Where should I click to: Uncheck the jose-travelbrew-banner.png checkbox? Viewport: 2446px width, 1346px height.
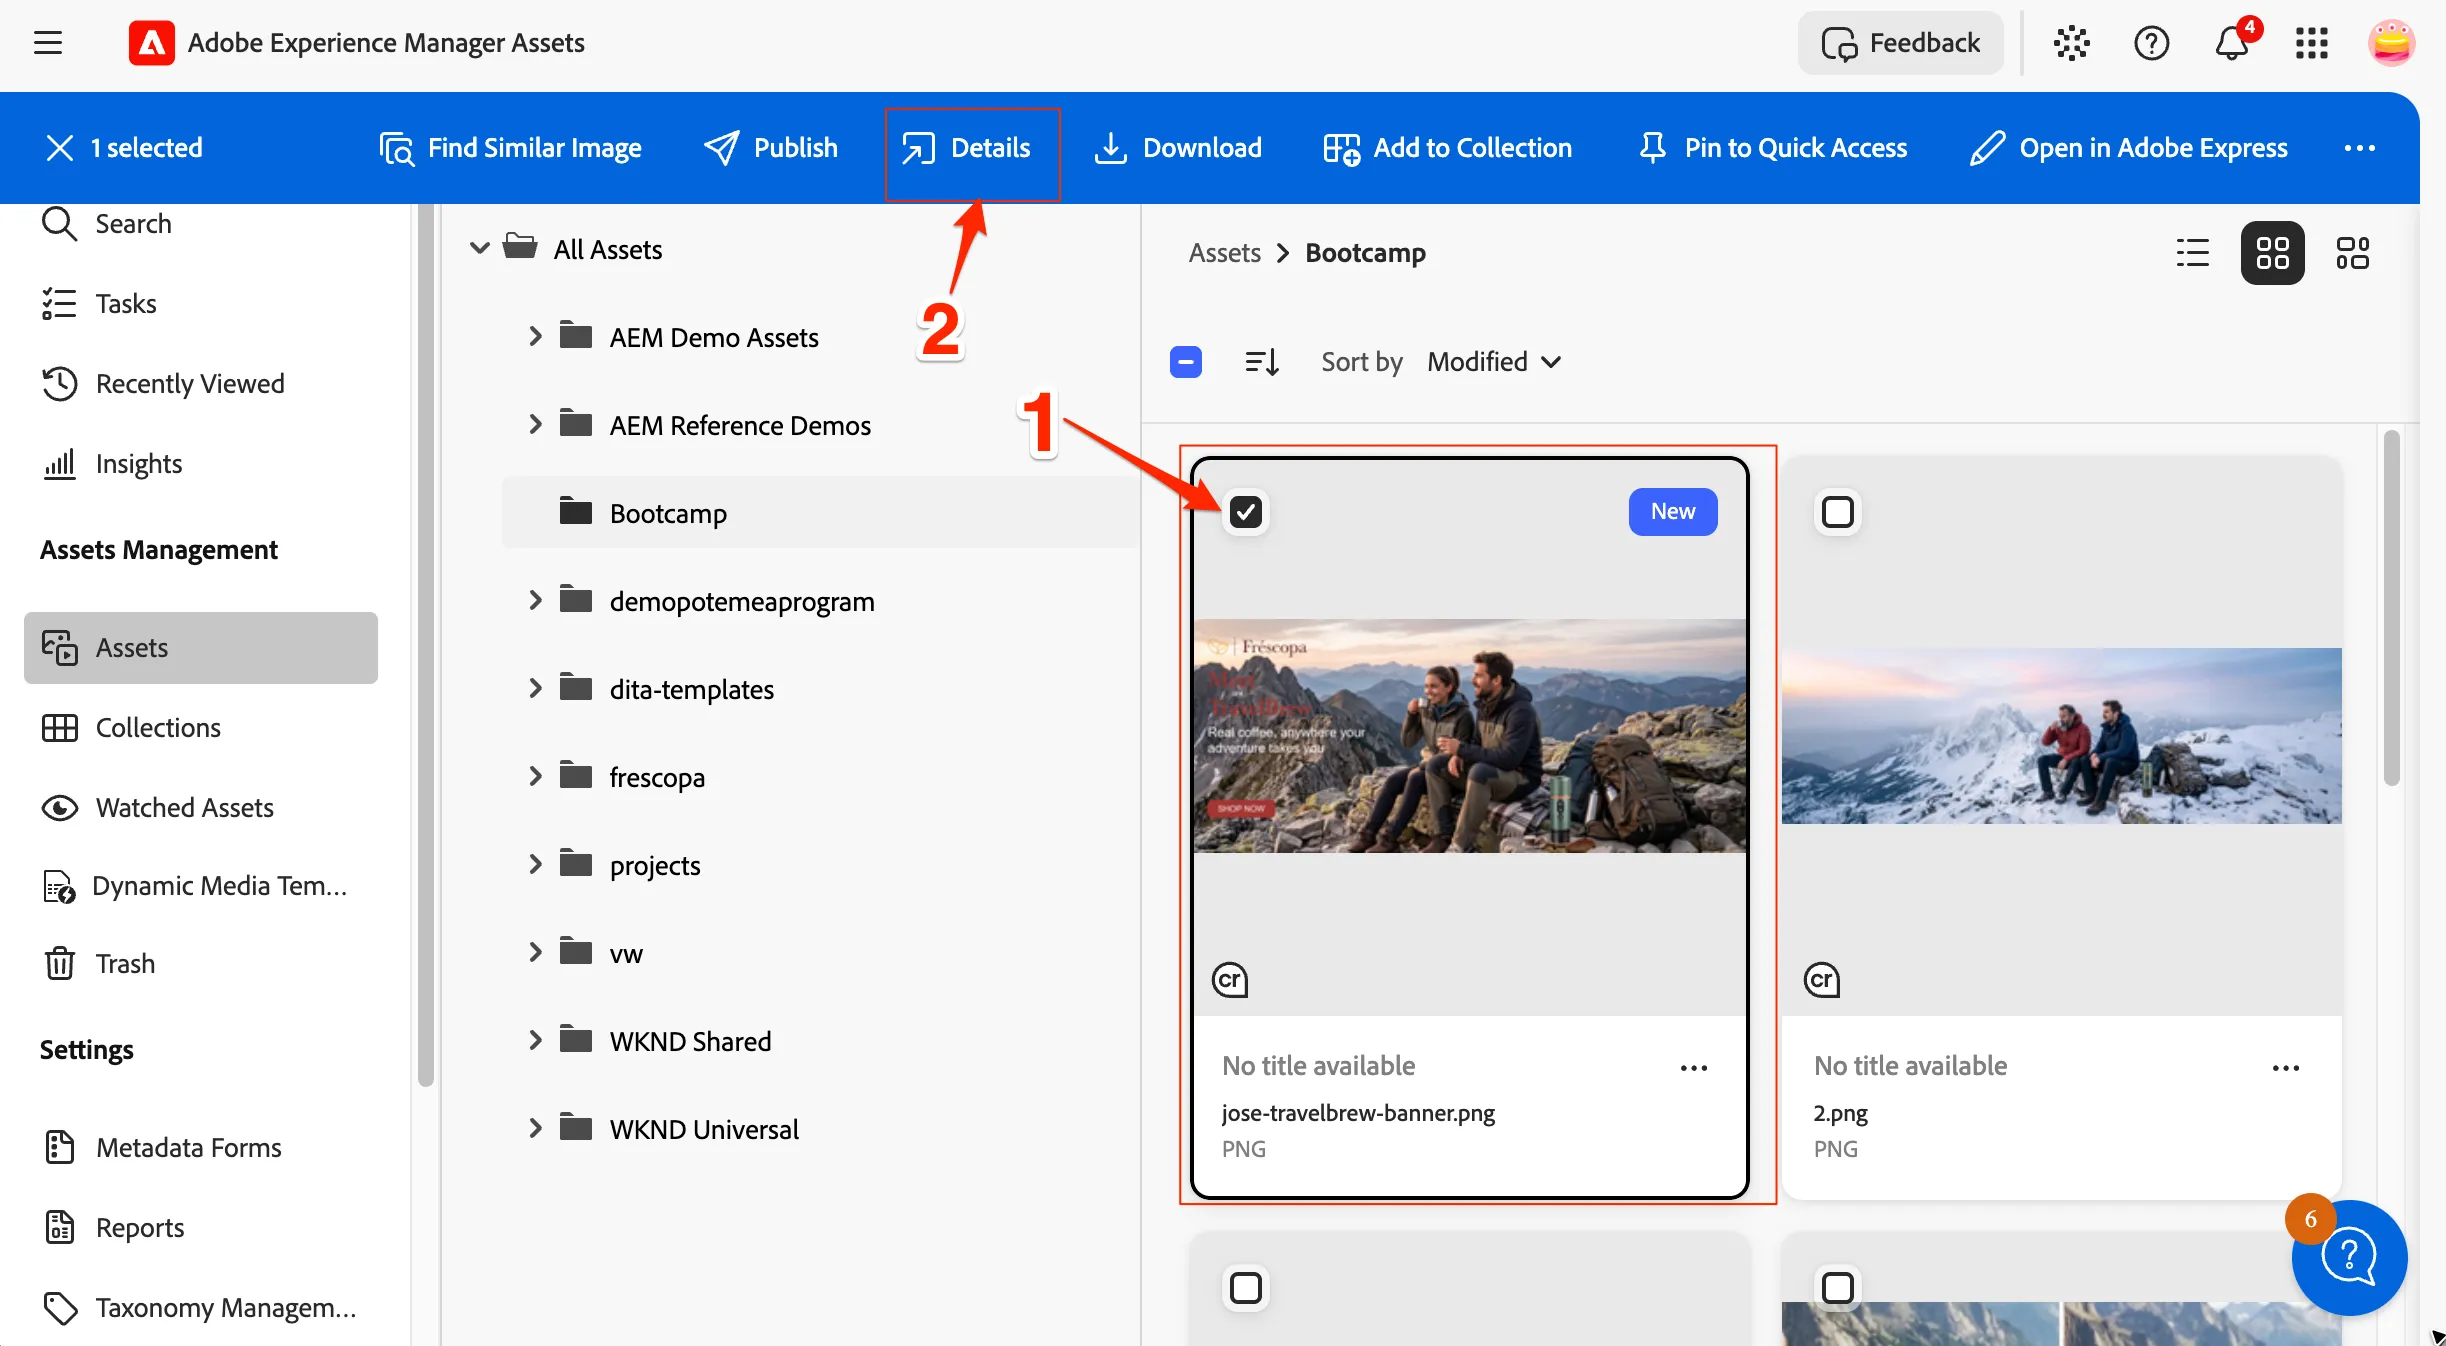coord(1246,512)
